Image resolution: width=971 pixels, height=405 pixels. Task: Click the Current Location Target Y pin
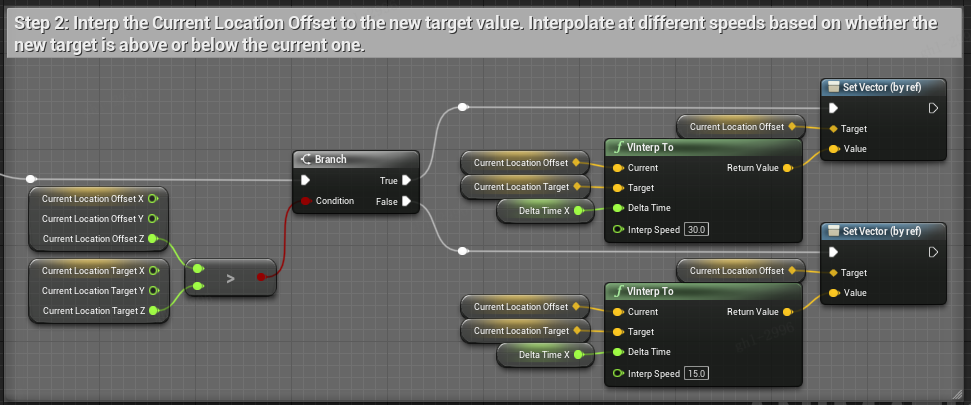coord(153,291)
